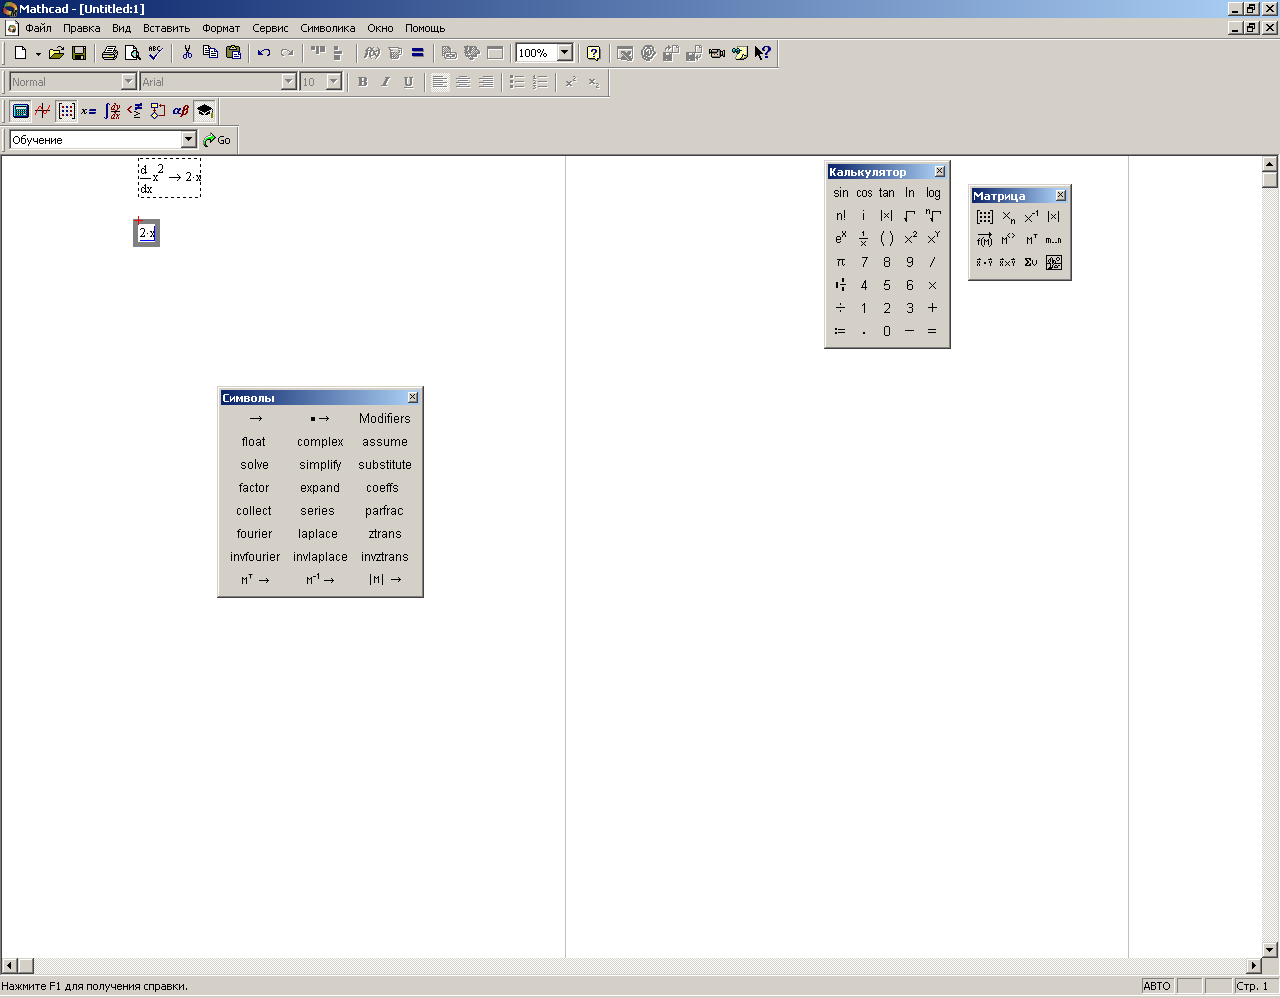
Task: Insert vector sum Συ in Матрица palette
Action: (x=1031, y=263)
